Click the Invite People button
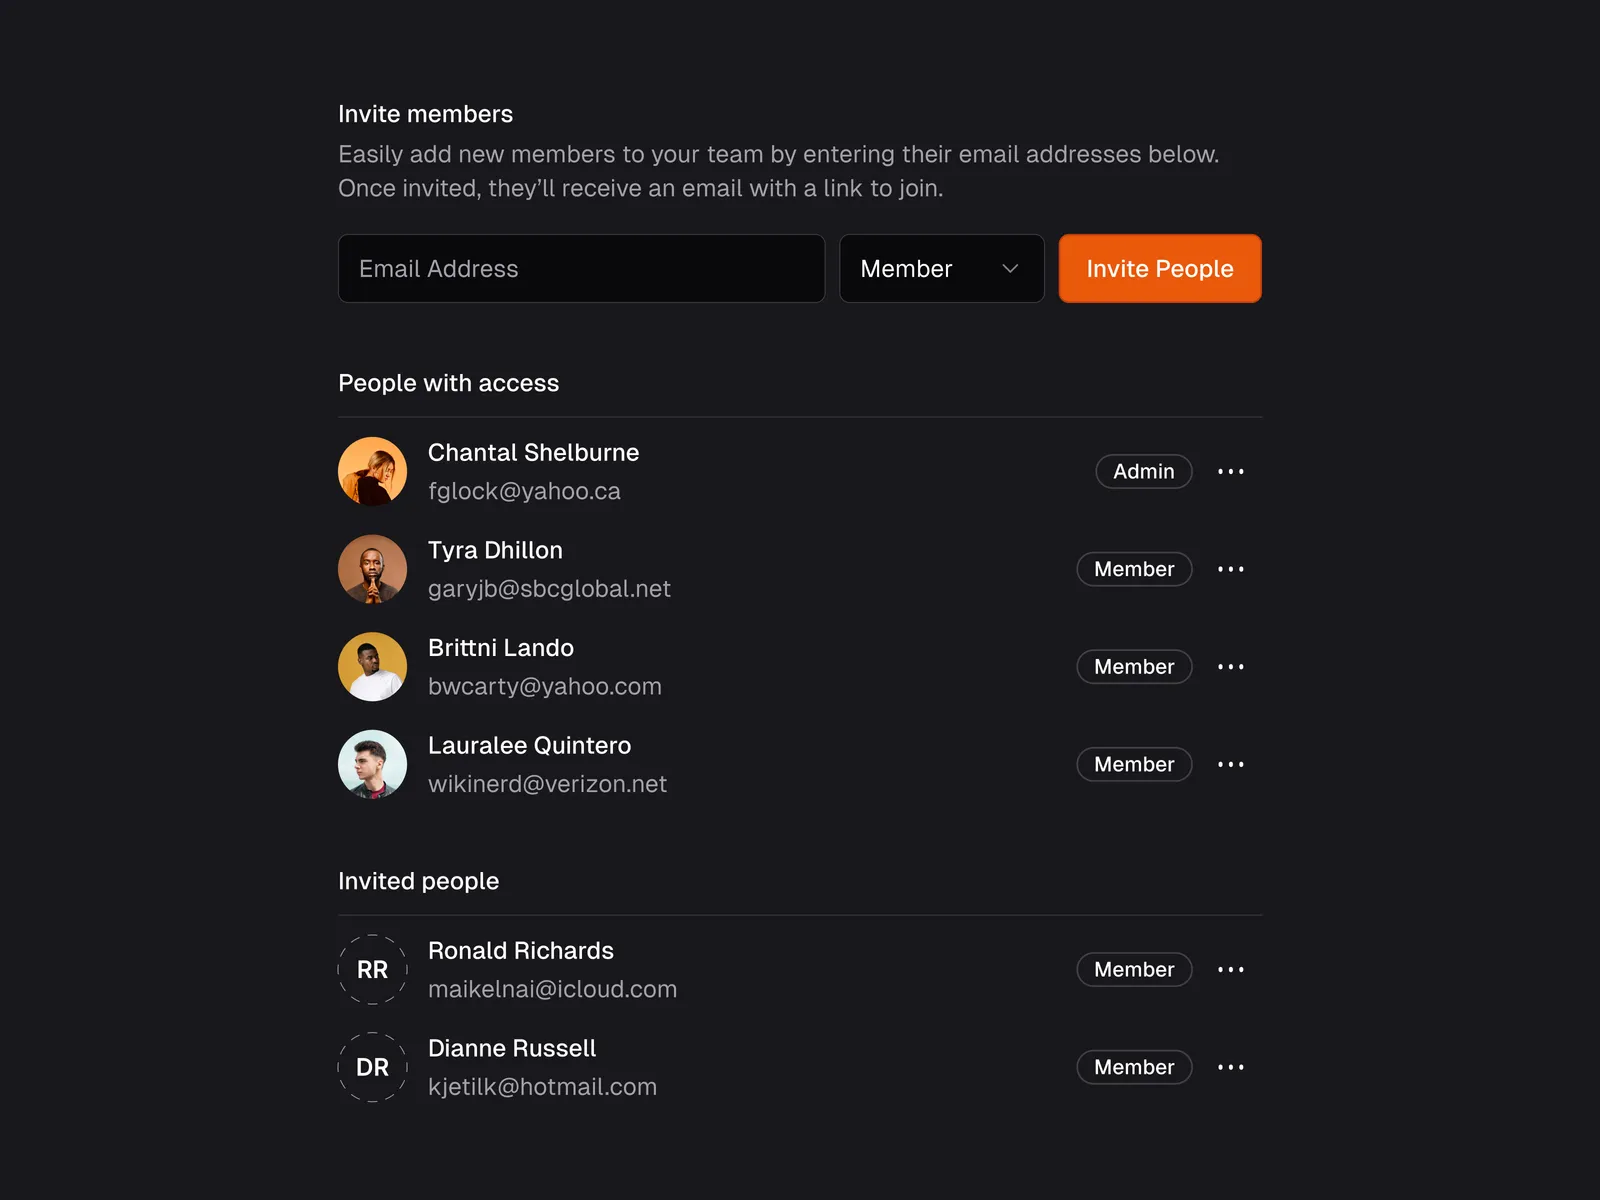The image size is (1600, 1200). [1159, 269]
